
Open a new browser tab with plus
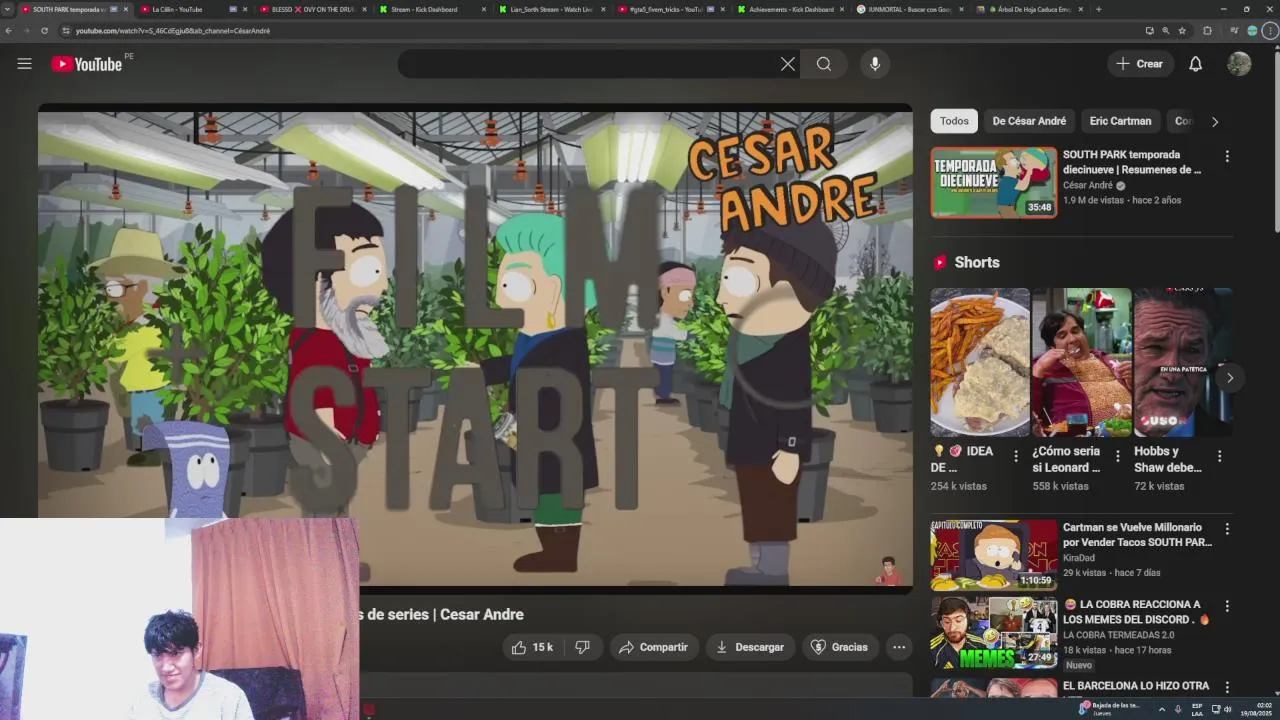1098,9
